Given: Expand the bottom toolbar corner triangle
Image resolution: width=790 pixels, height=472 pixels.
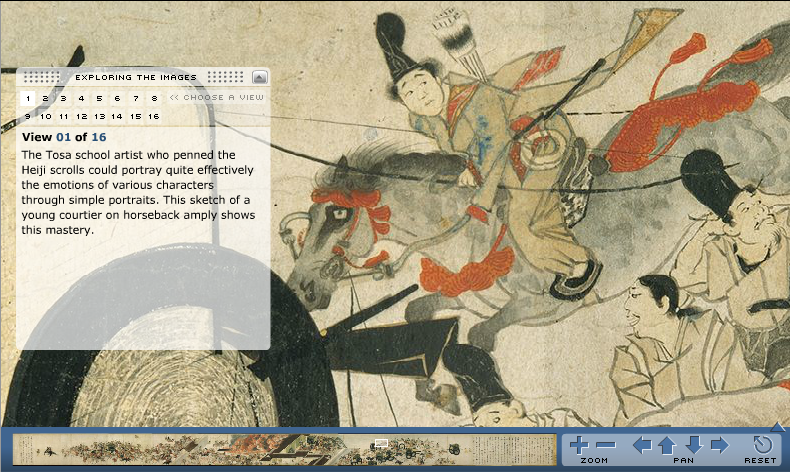Looking at the screenshot, I should (778, 427).
